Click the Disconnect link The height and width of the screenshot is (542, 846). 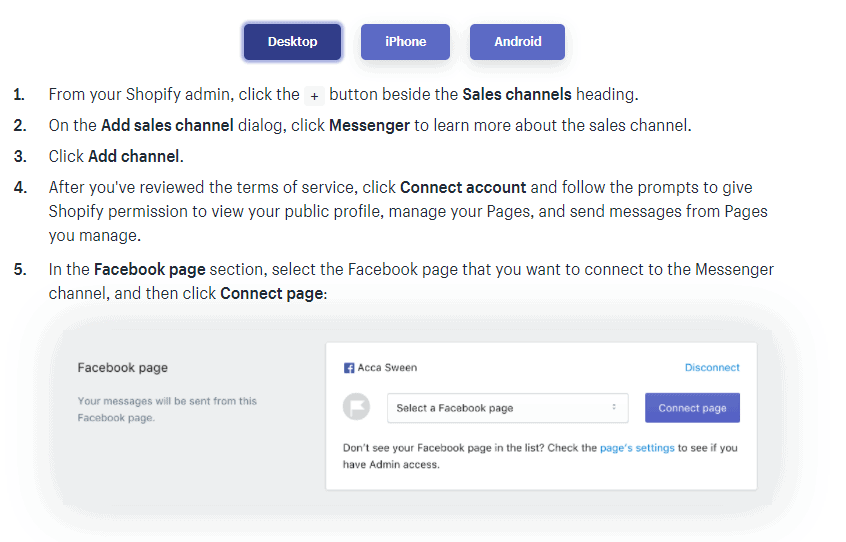712,368
